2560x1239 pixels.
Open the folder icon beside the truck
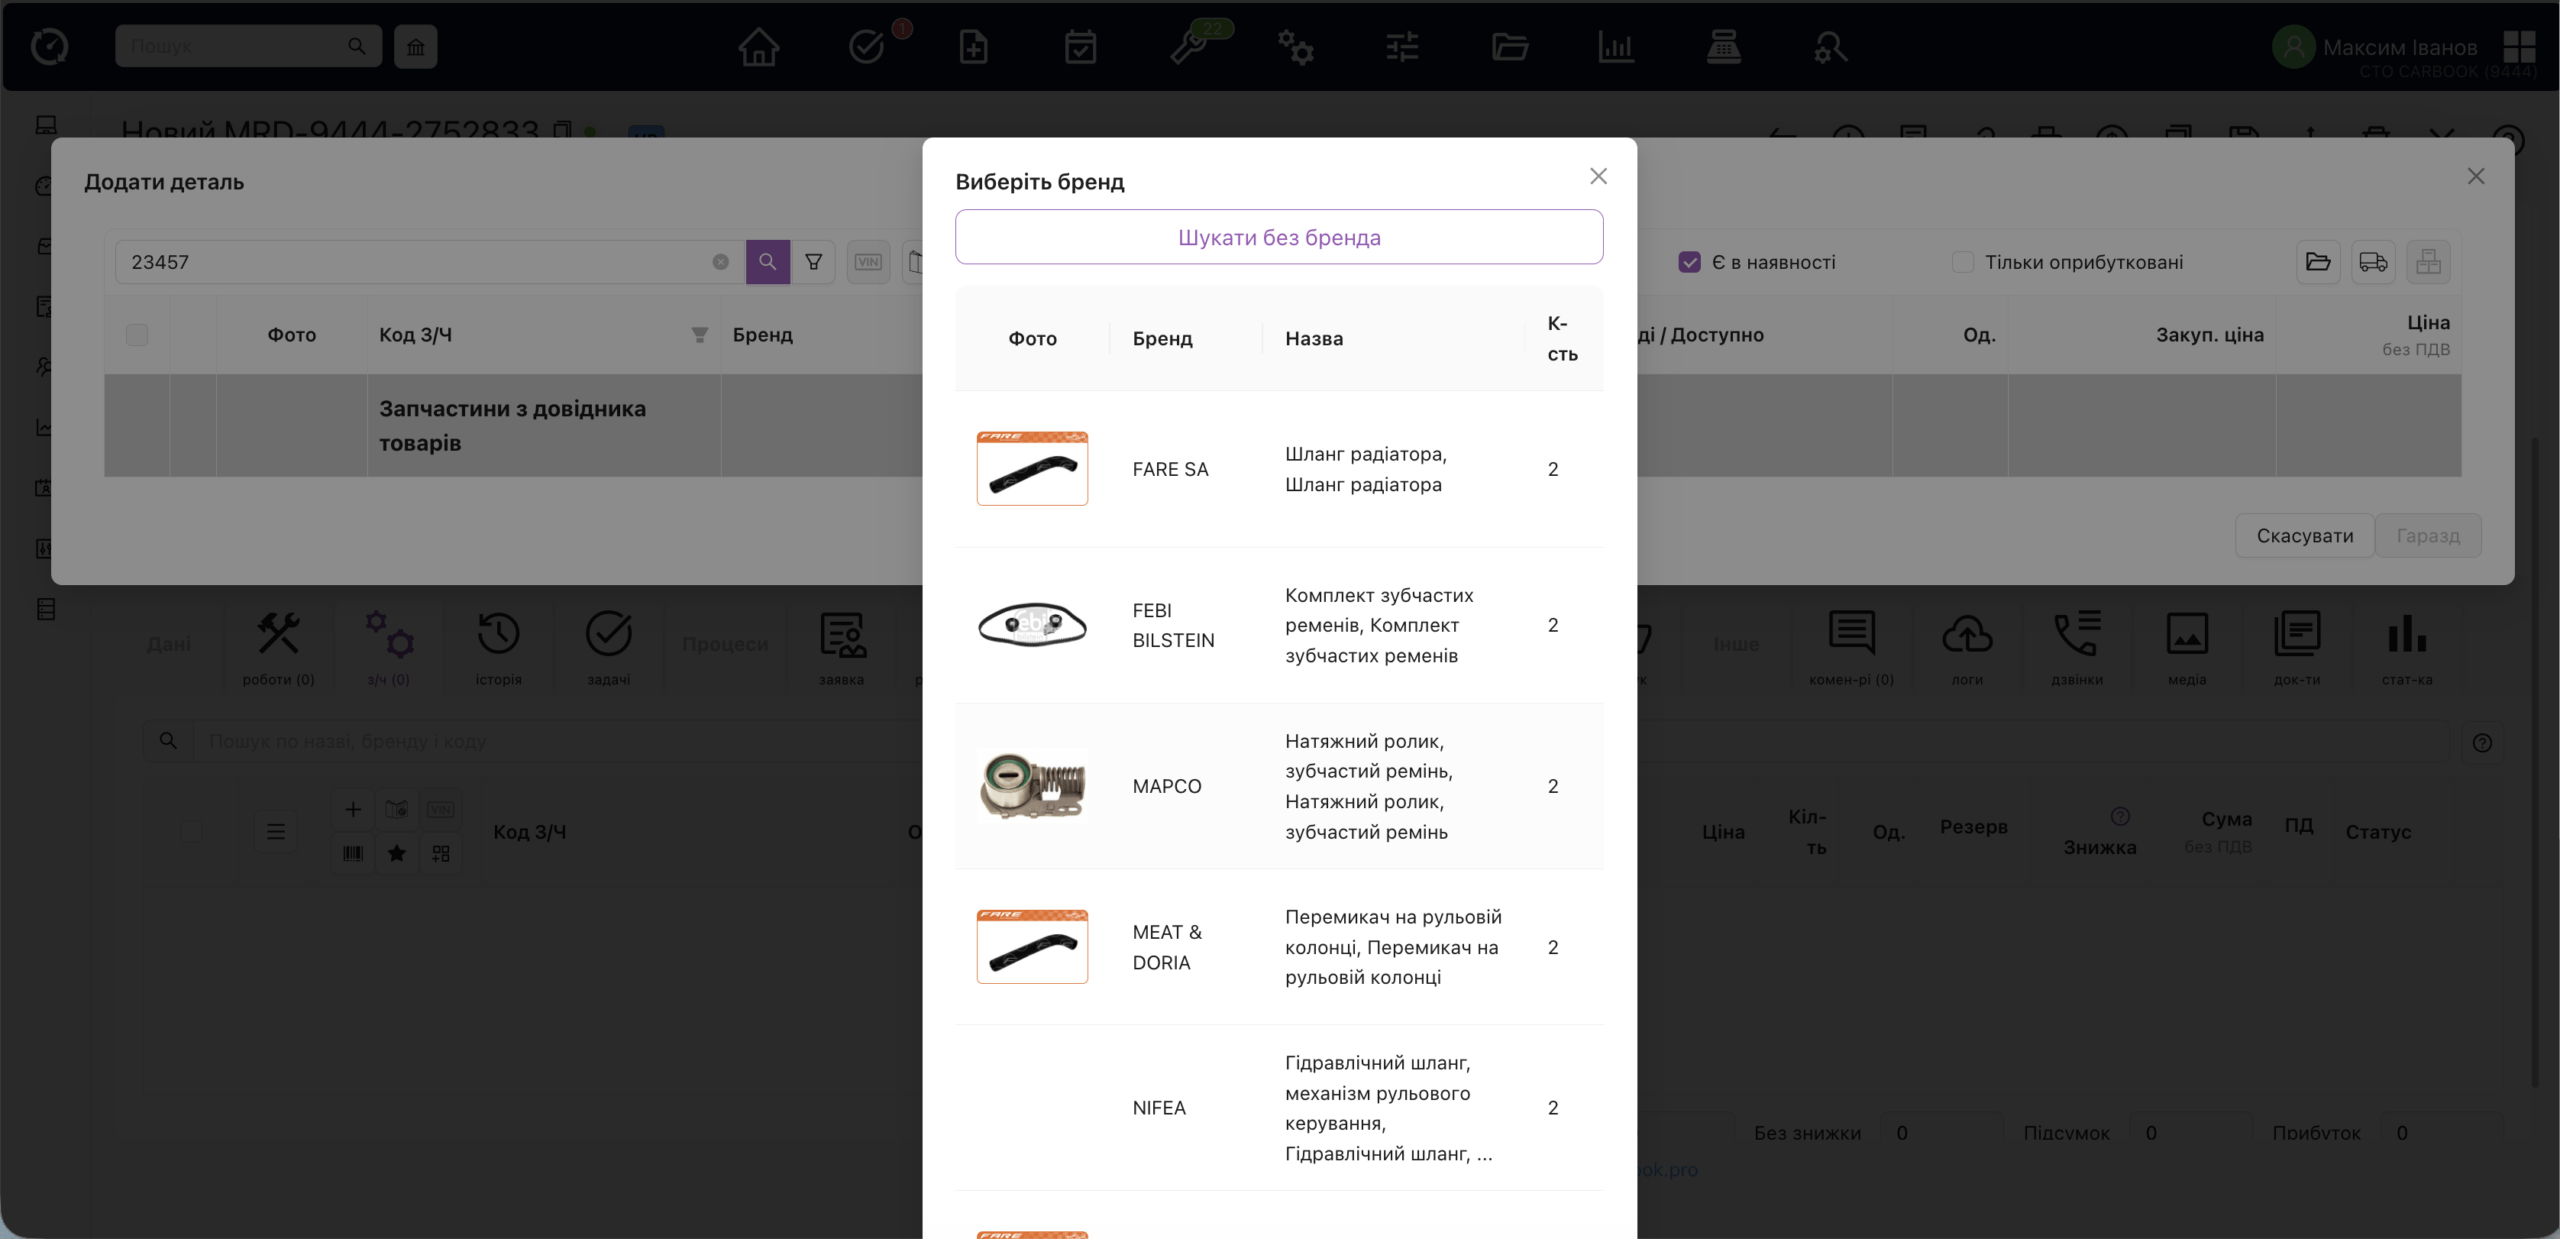click(x=2318, y=262)
